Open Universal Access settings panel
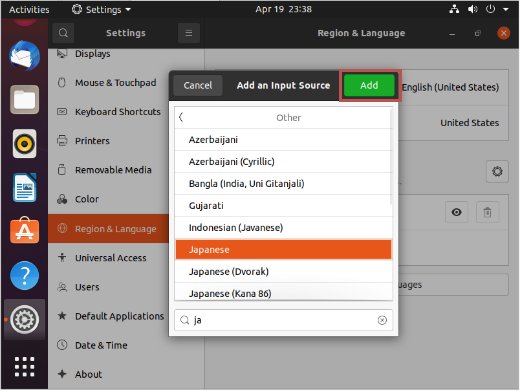The image size is (521, 391). pyautogui.click(x=109, y=258)
